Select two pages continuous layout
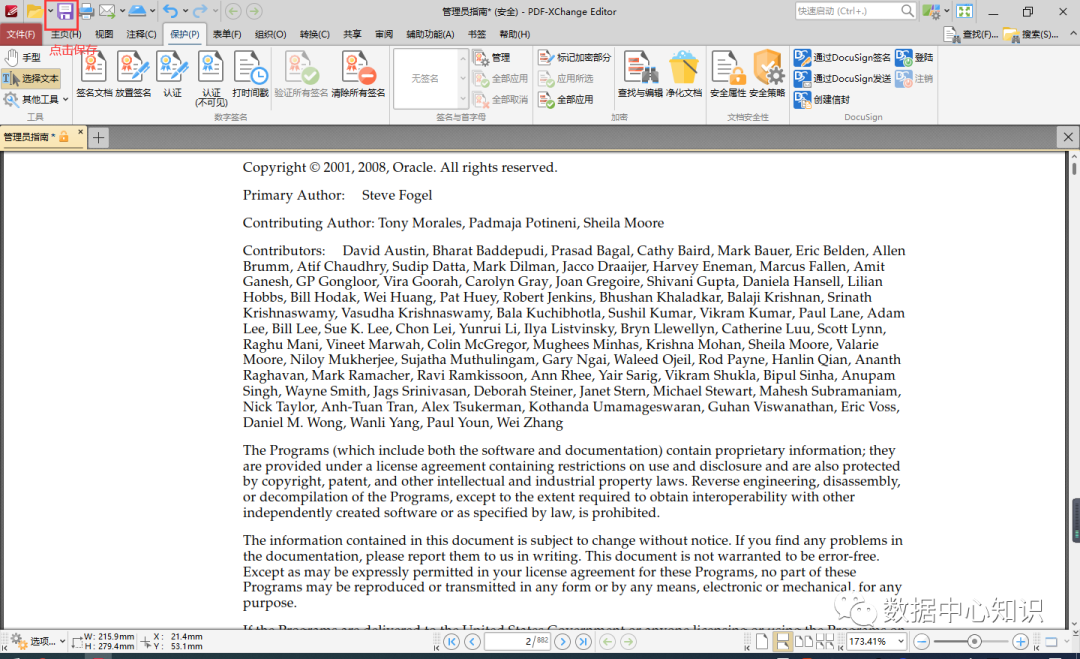 (825, 642)
